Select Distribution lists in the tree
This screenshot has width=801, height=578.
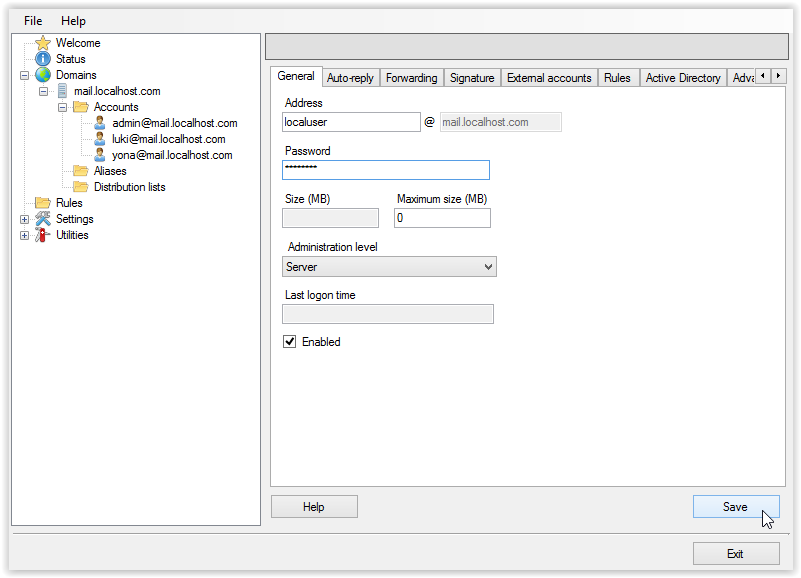[129, 187]
